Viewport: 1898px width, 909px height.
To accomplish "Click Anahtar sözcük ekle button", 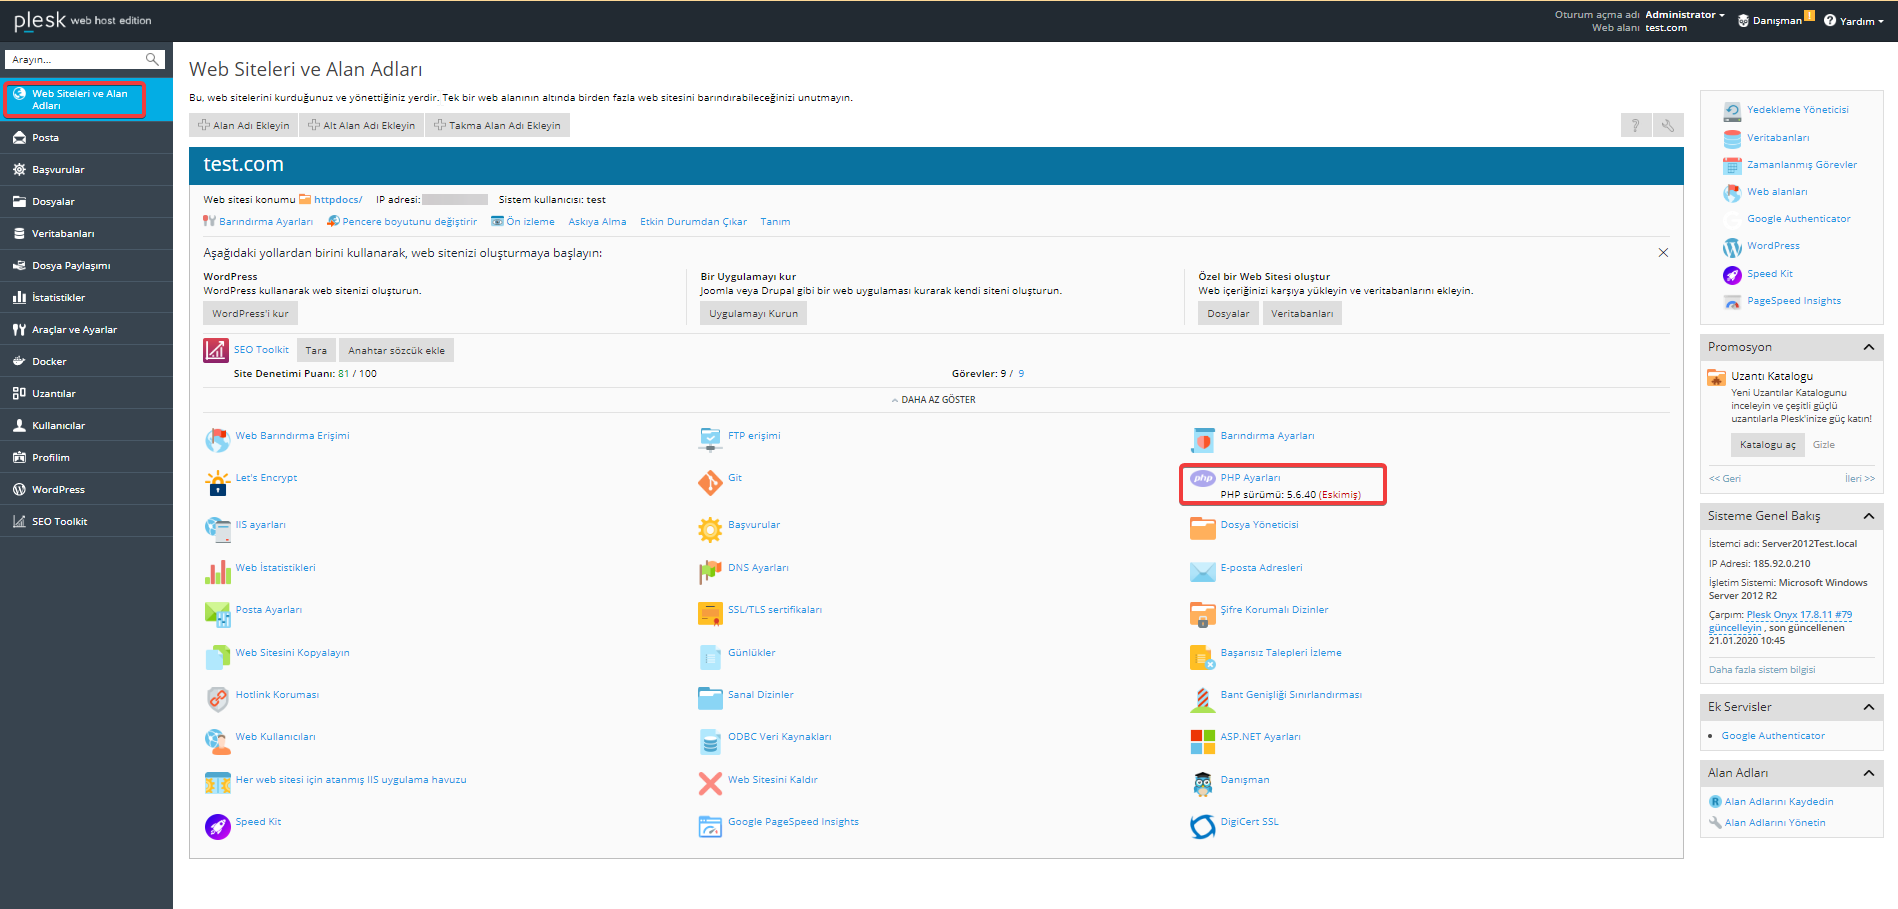I will click(x=396, y=350).
